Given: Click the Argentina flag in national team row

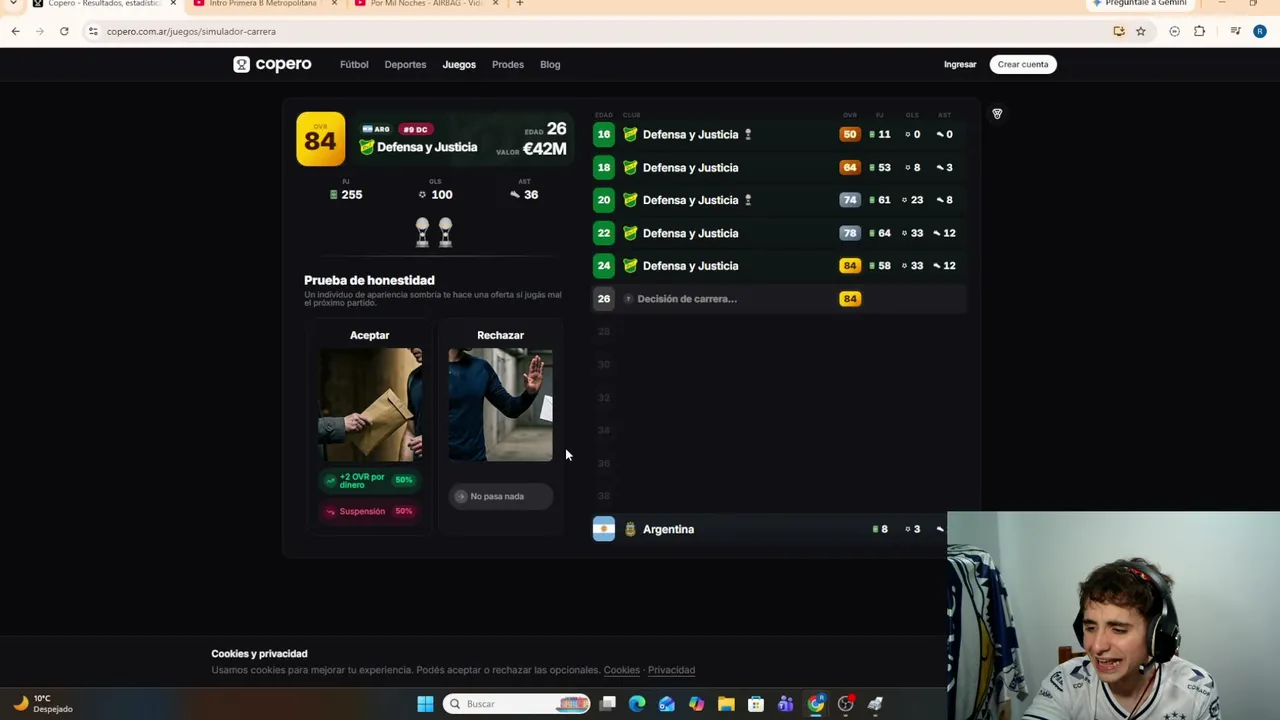Looking at the screenshot, I should [x=604, y=529].
